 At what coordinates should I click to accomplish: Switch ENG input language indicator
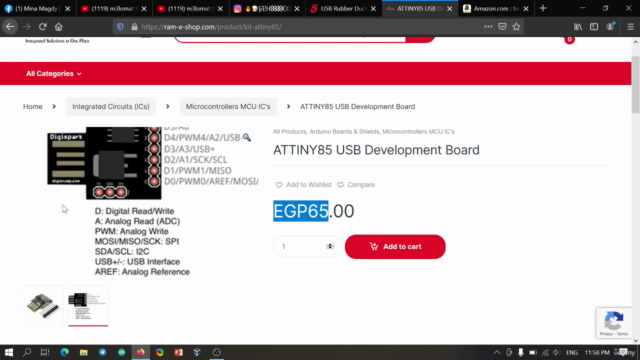[572, 352]
